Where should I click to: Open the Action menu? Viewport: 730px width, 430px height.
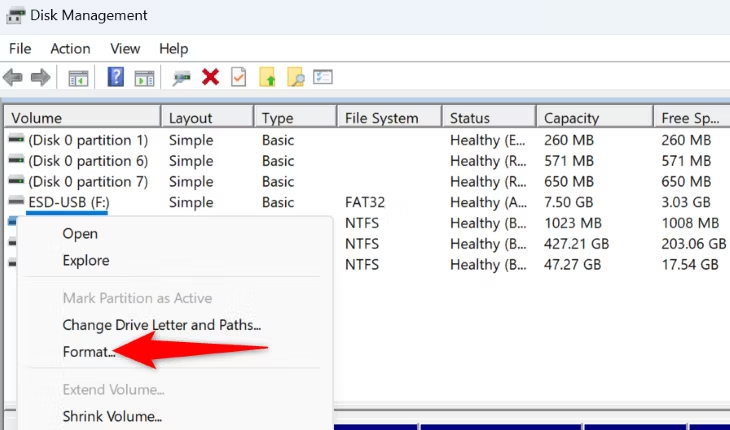[70, 48]
